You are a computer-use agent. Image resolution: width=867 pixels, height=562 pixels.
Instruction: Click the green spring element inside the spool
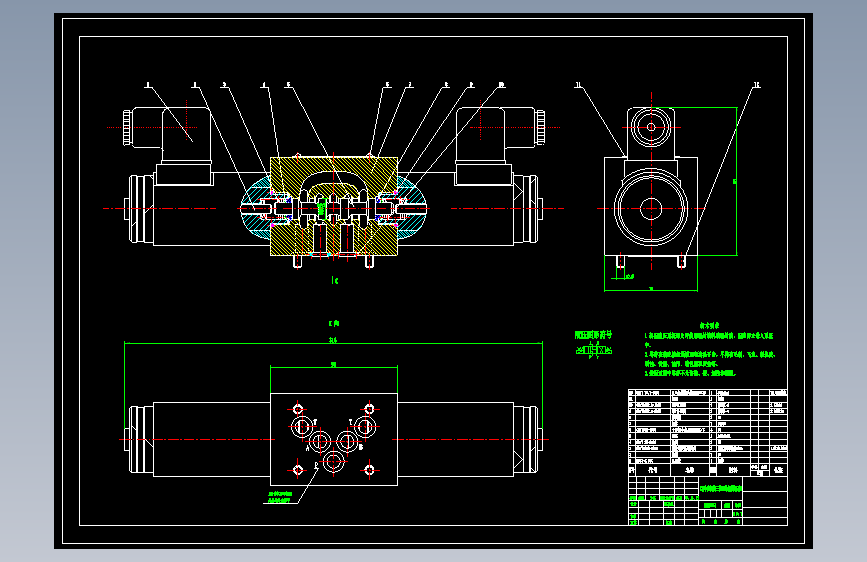(x=321, y=209)
